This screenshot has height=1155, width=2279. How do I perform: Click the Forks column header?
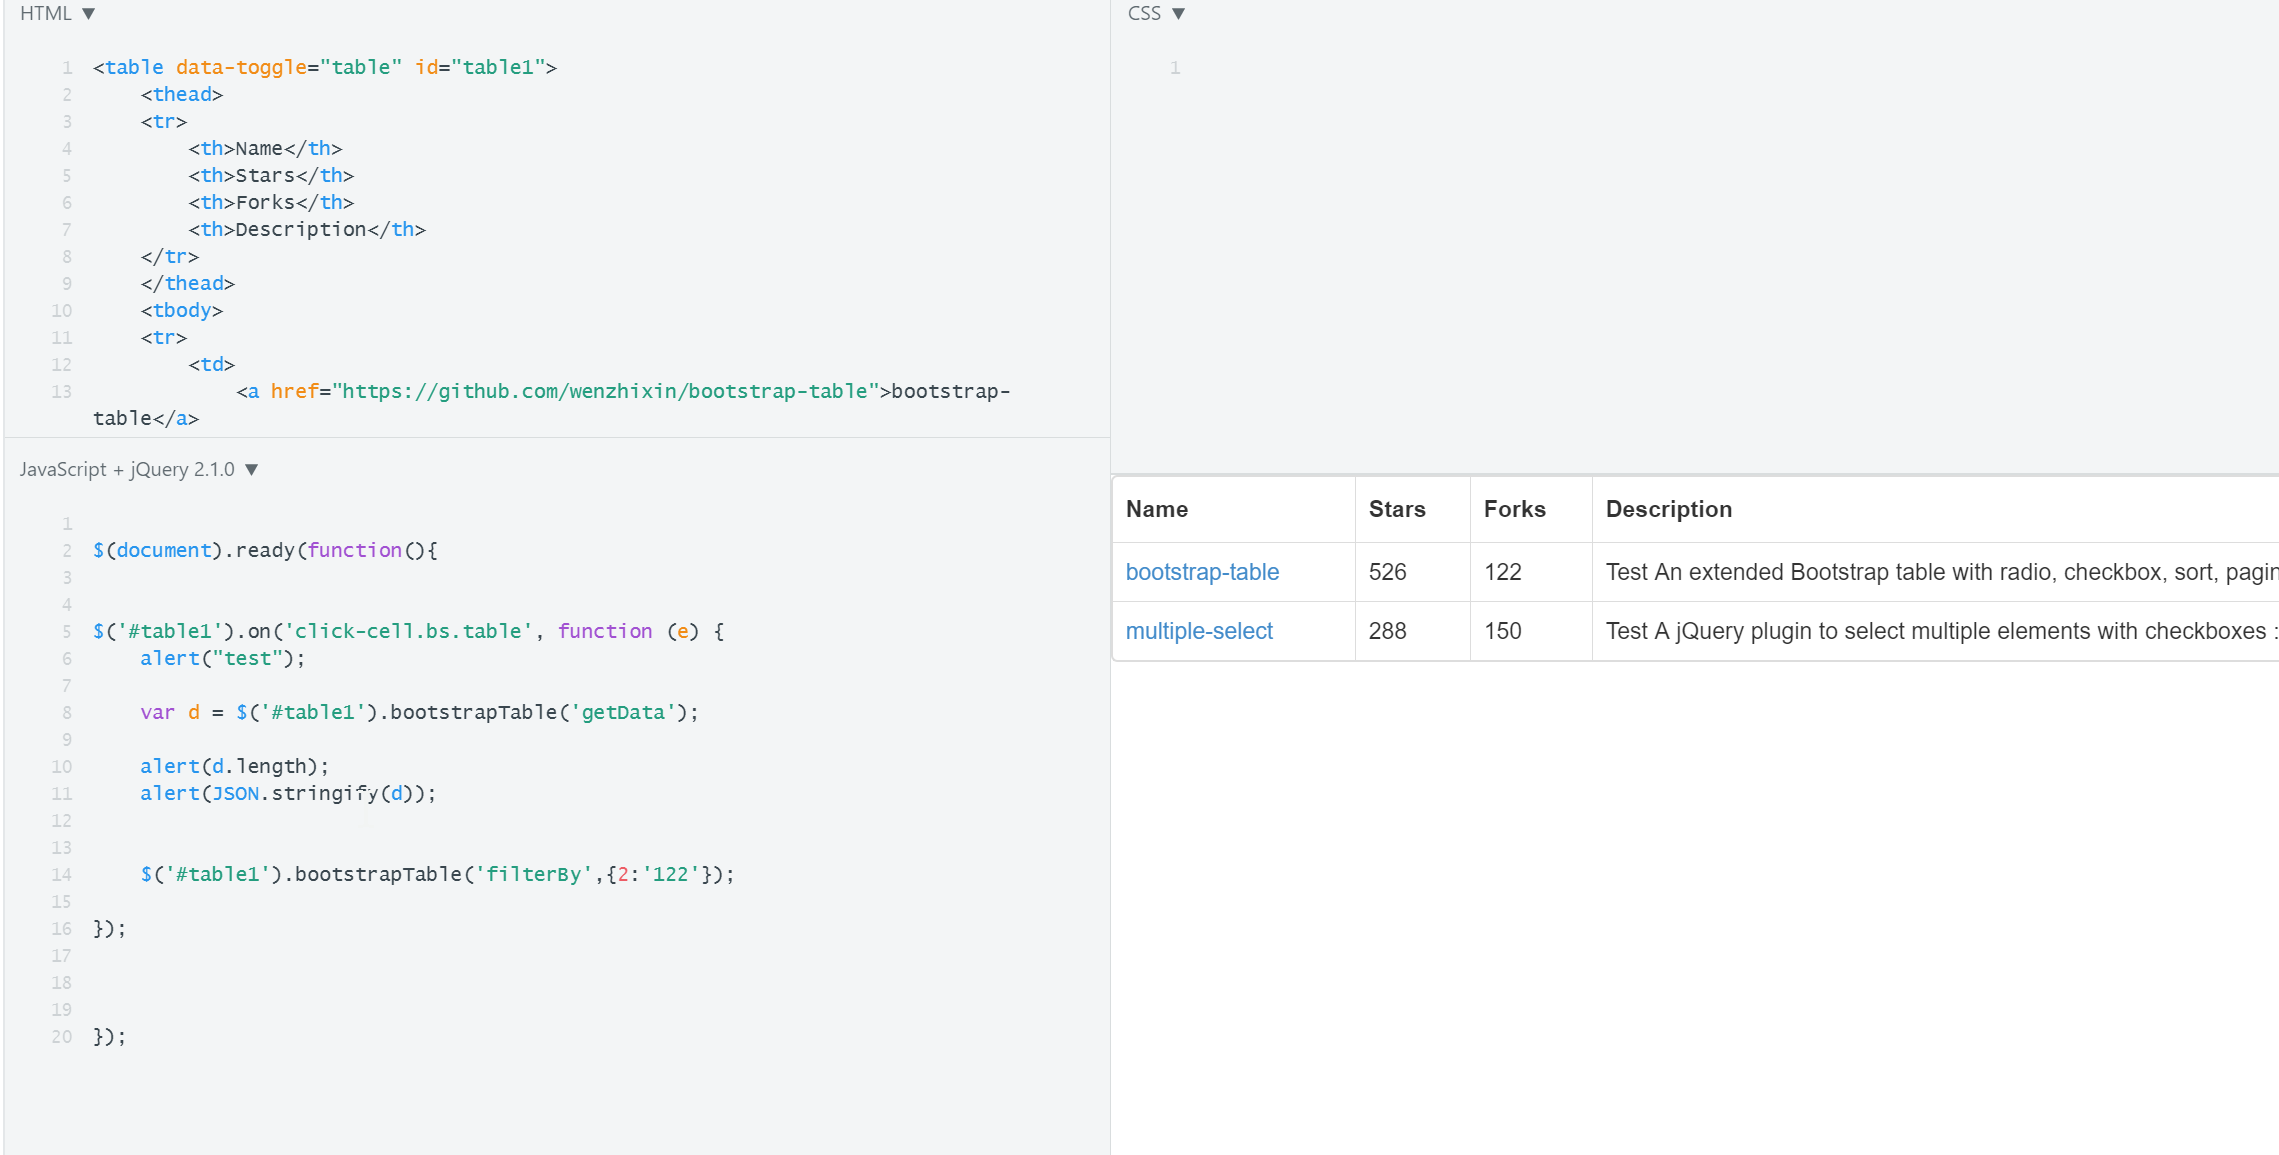(x=1513, y=509)
